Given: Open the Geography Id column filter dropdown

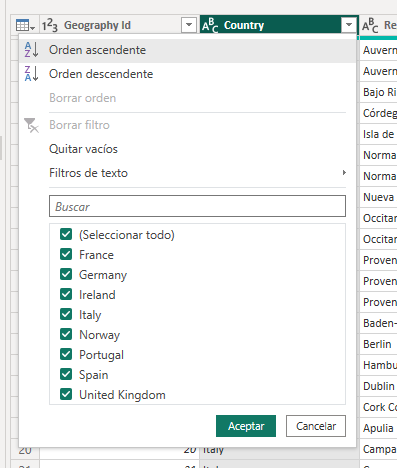Looking at the screenshot, I should coord(189,25).
